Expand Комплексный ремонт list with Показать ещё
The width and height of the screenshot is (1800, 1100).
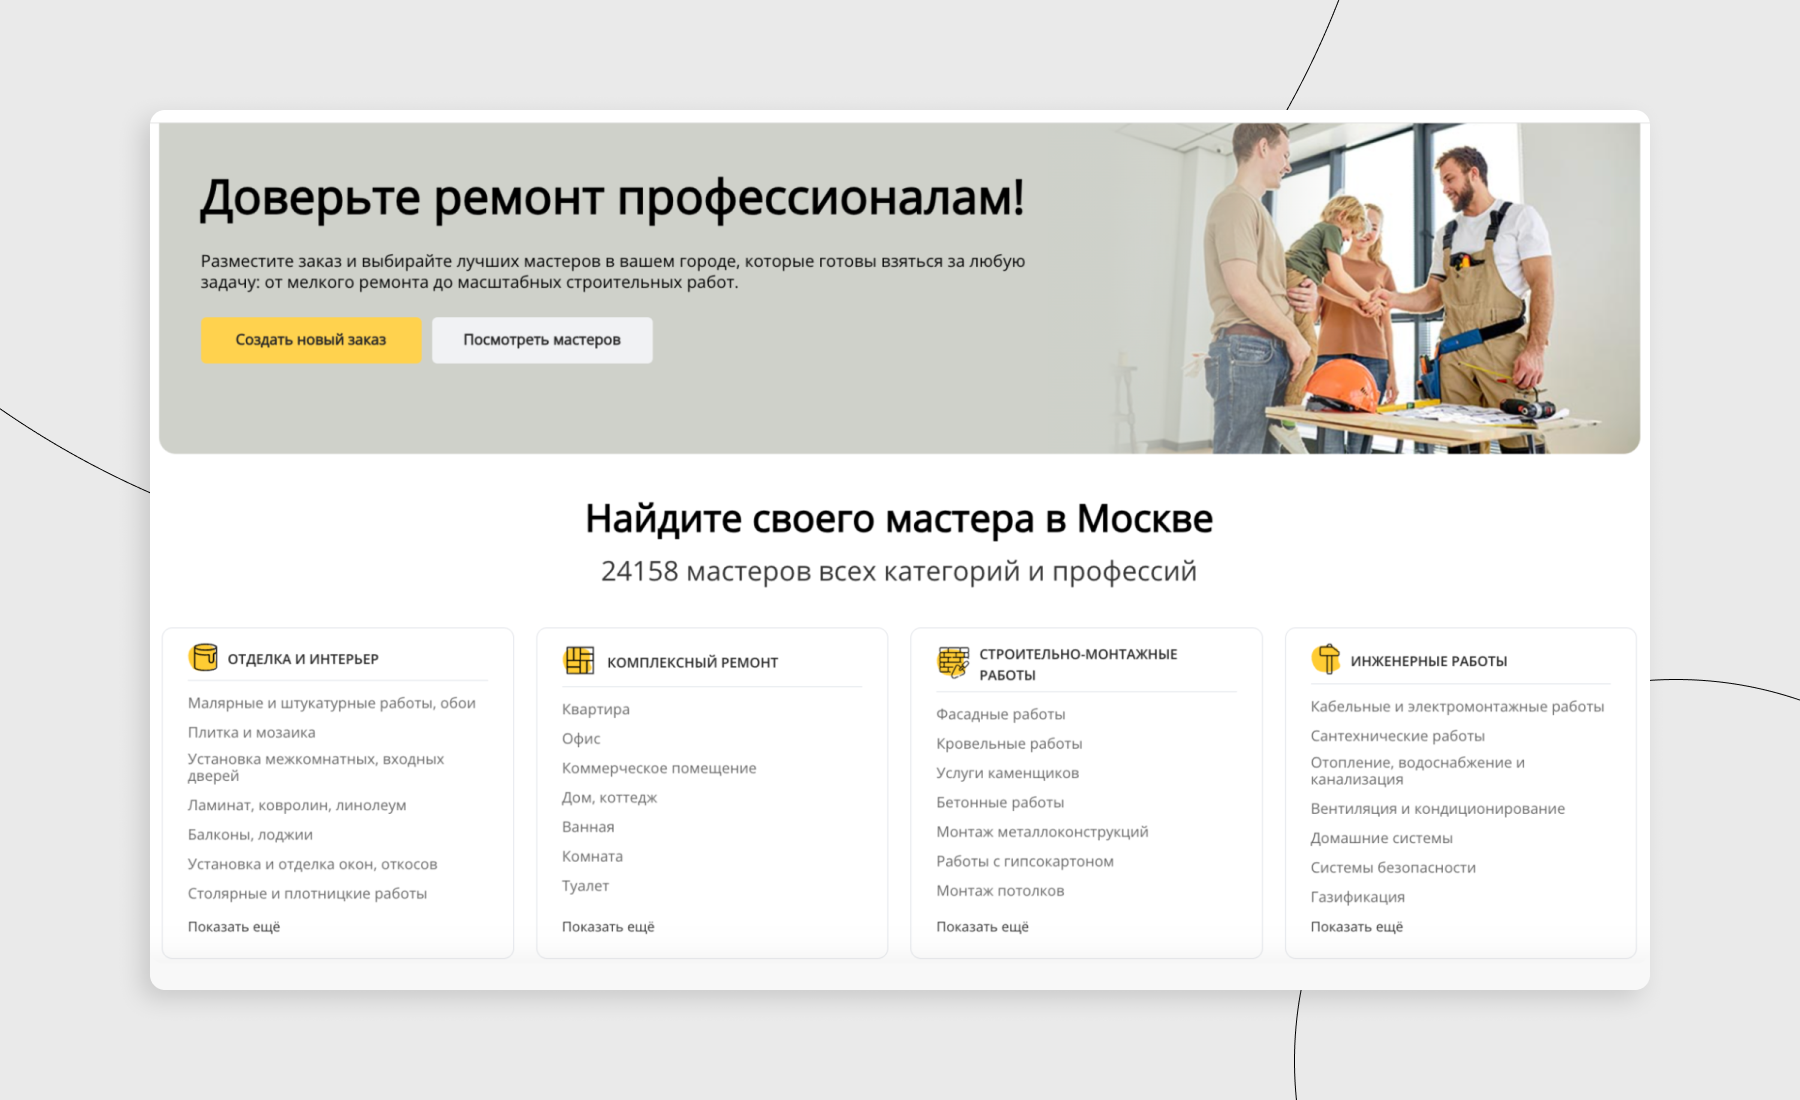click(608, 927)
